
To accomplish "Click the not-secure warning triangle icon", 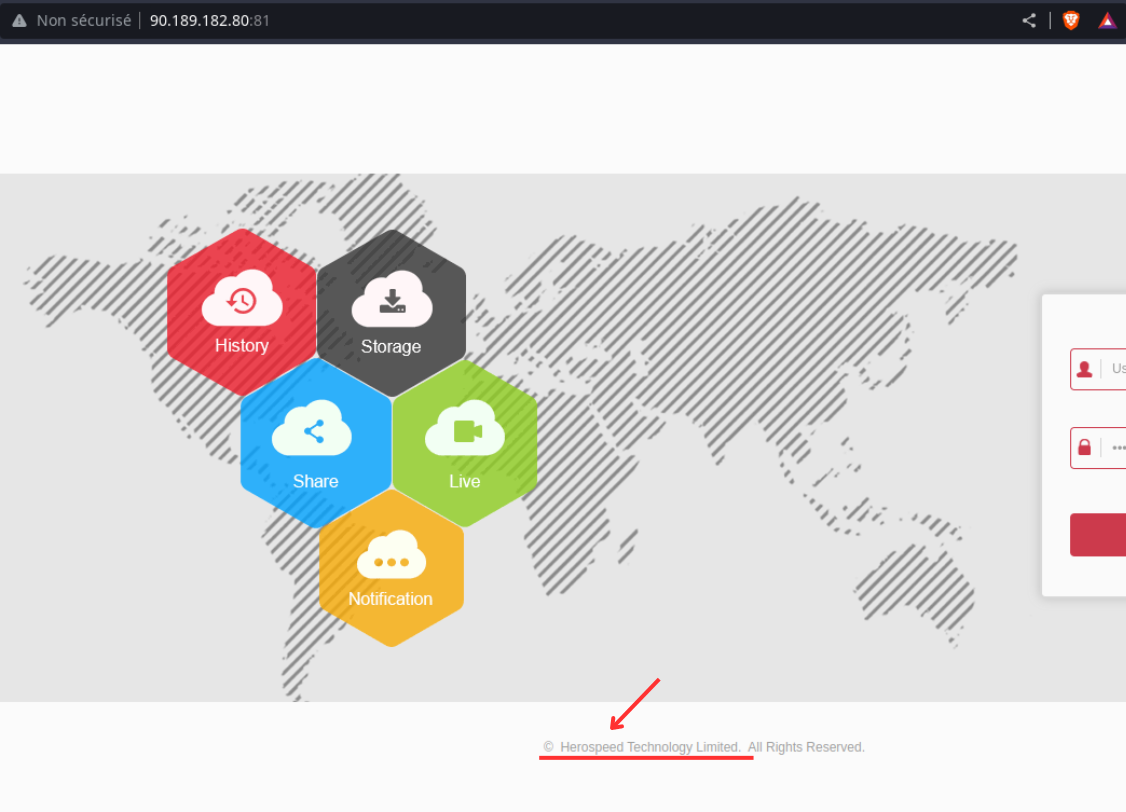I will coord(19,20).
